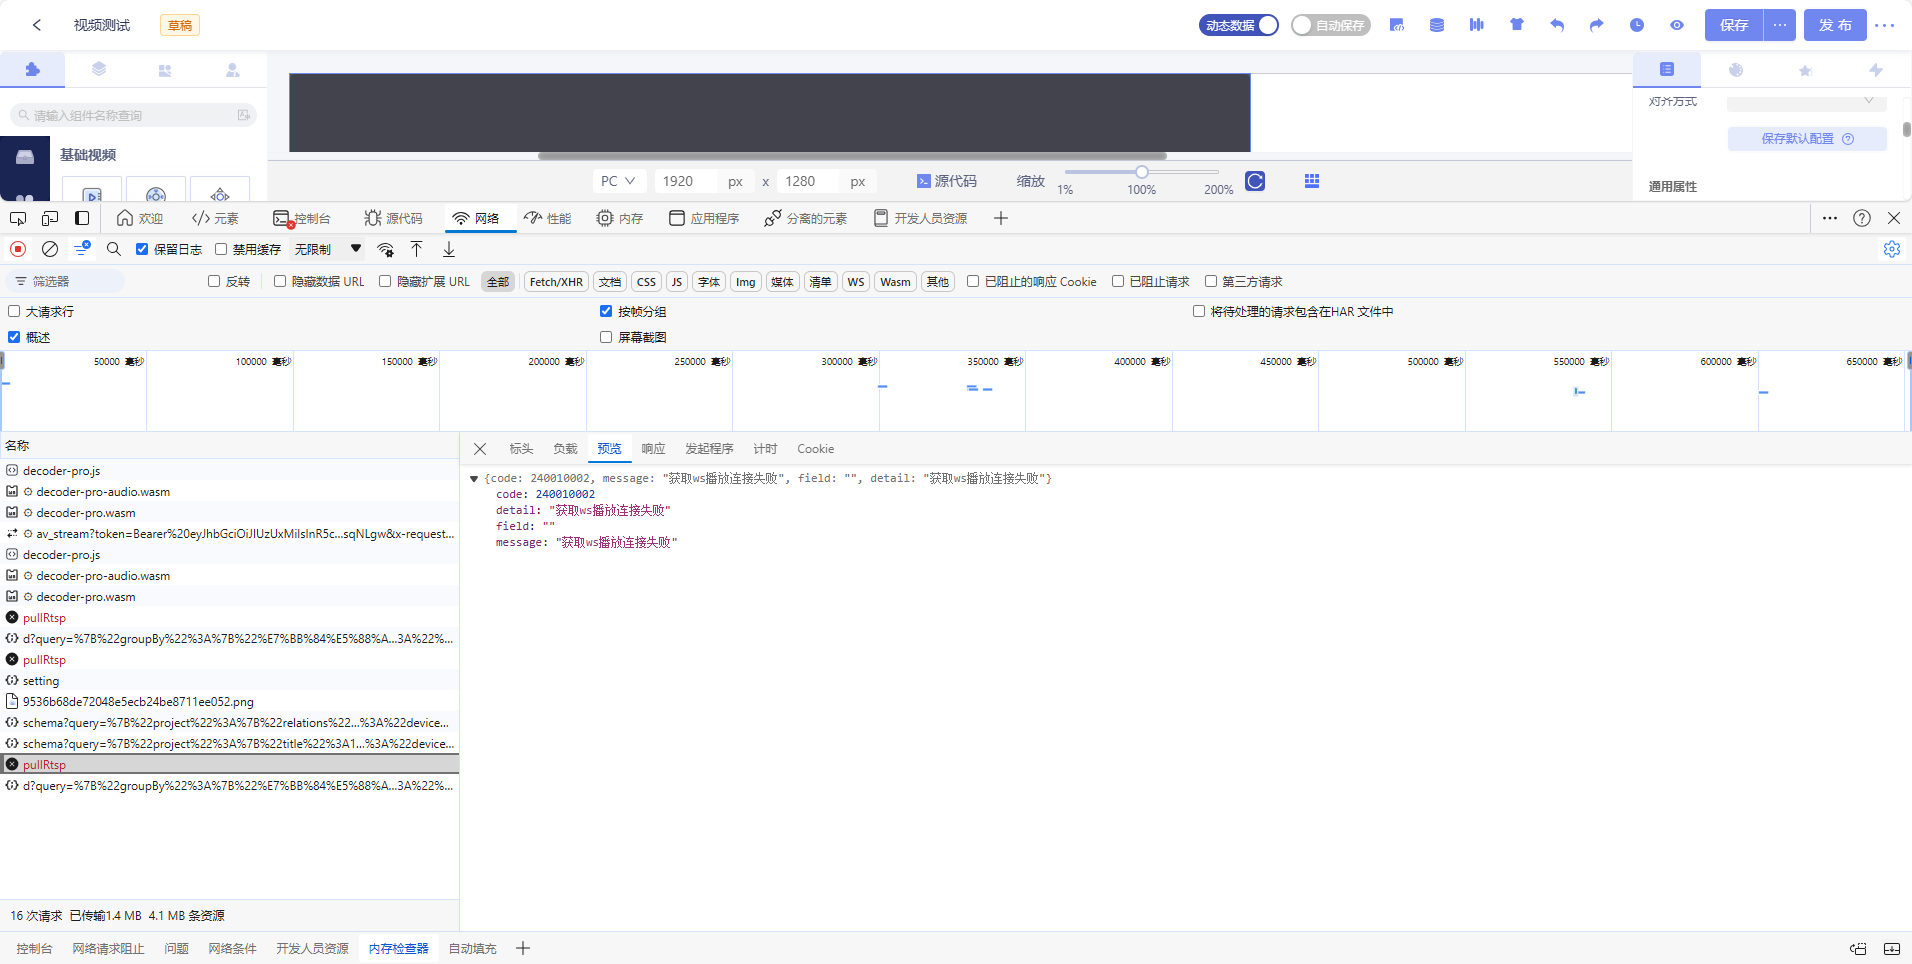1912x964 pixels.
Task: Click the clear network log icon
Action: tap(50, 249)
